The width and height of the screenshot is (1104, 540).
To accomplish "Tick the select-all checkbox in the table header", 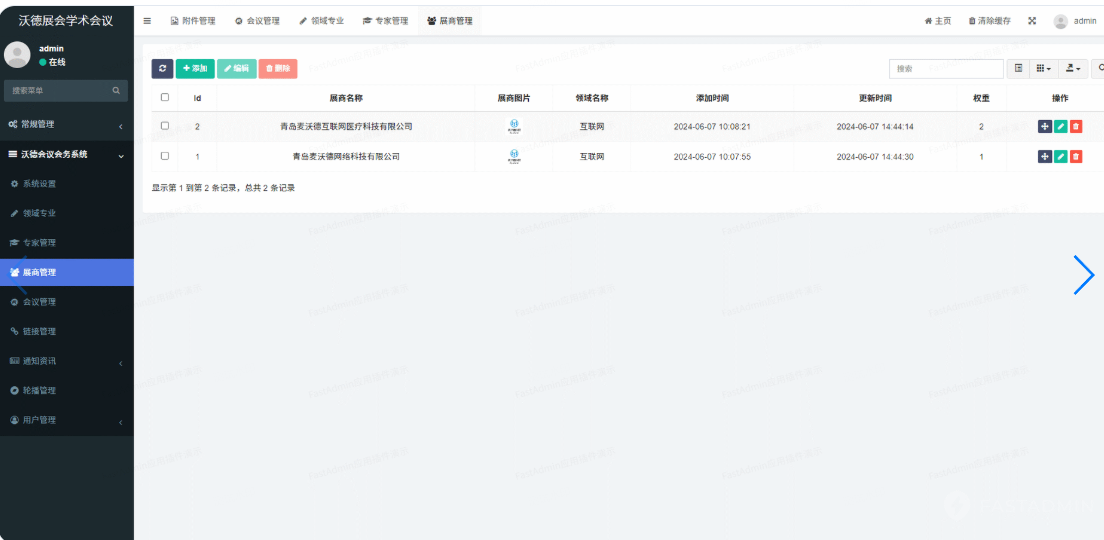I will click(165, 98).
